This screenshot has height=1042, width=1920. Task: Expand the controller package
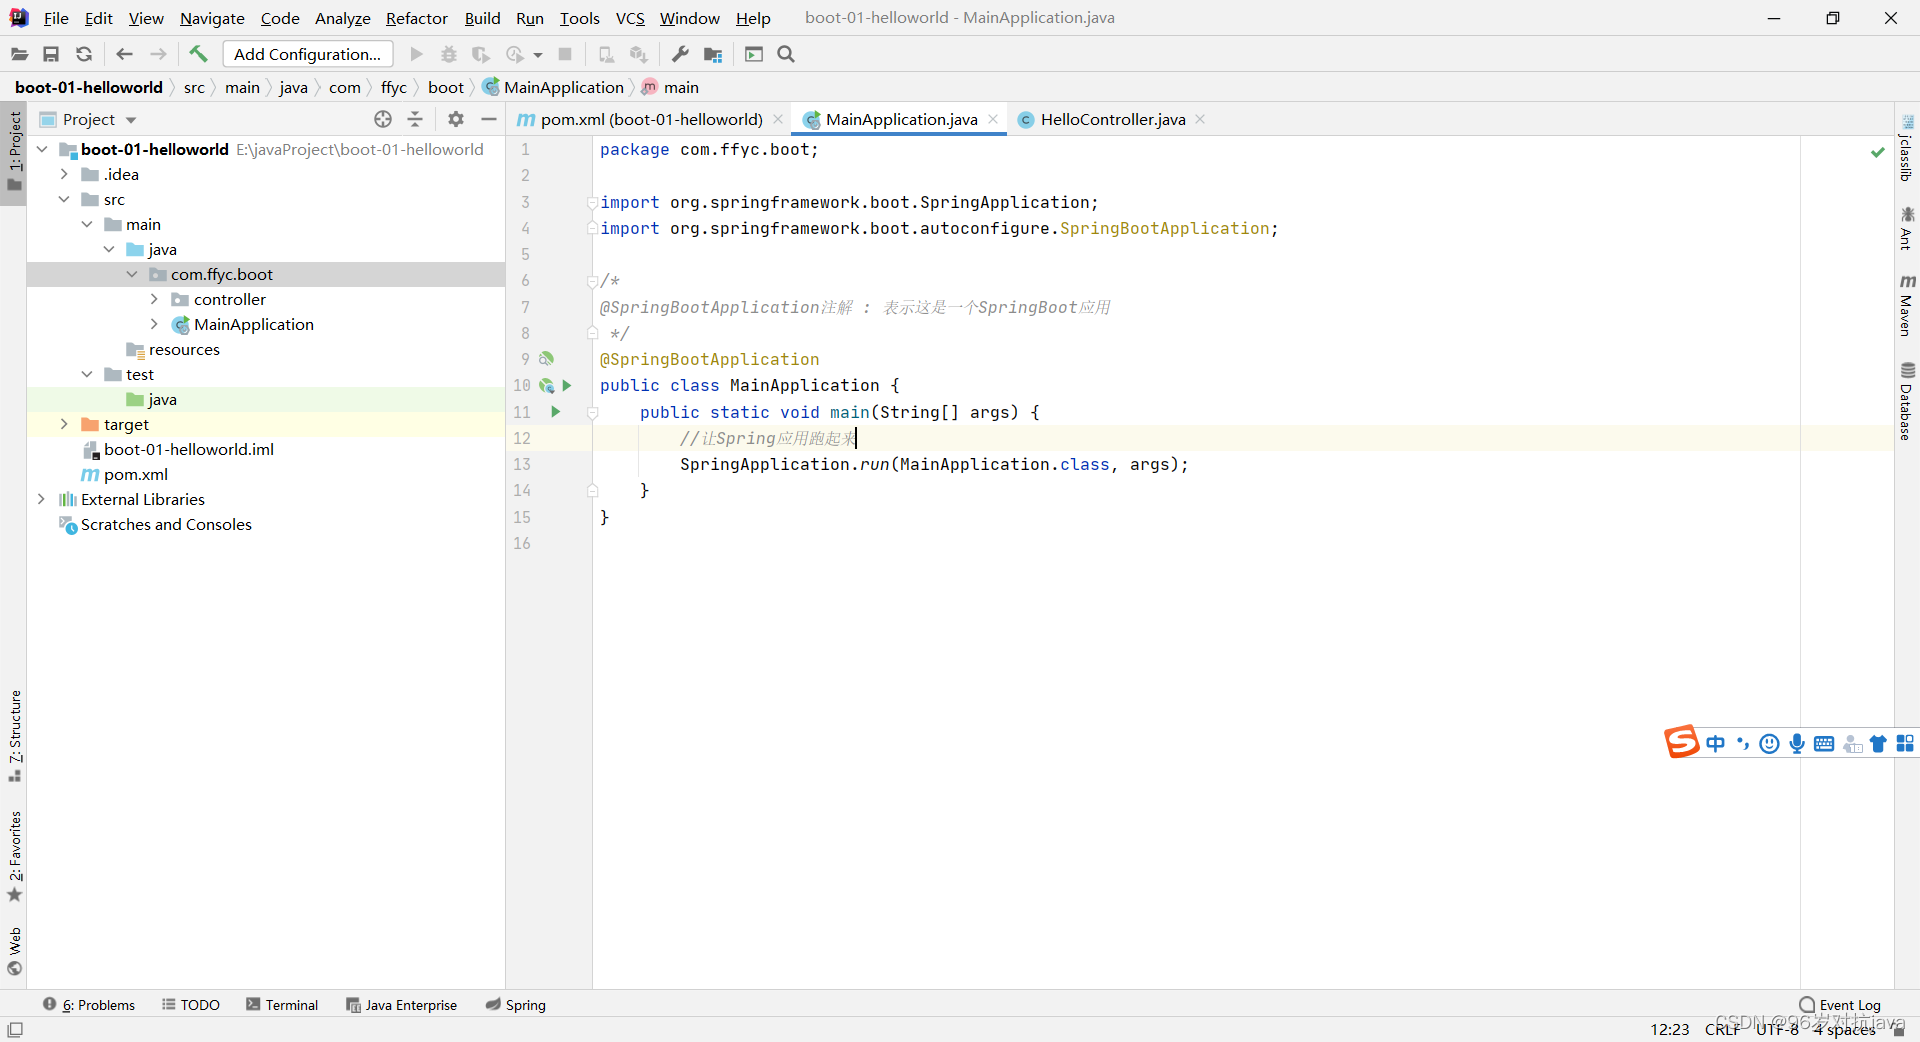click(154, 299)
